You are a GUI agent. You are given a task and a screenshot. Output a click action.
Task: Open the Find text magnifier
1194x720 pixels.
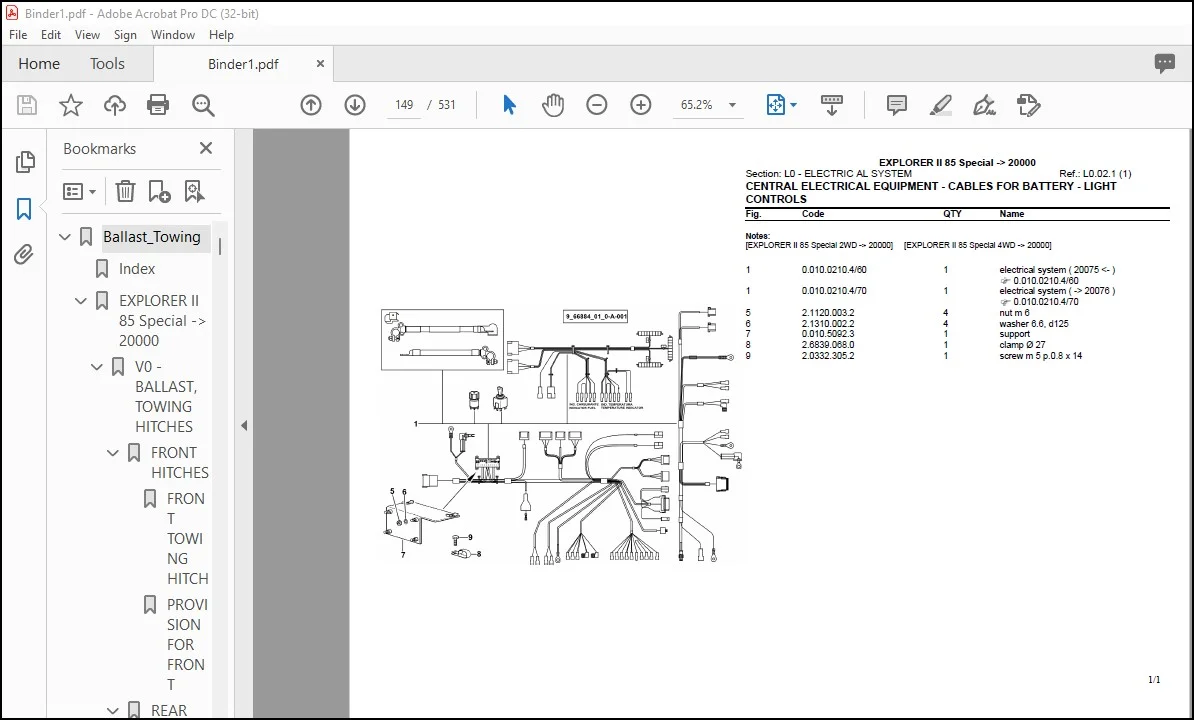point(203,105)
